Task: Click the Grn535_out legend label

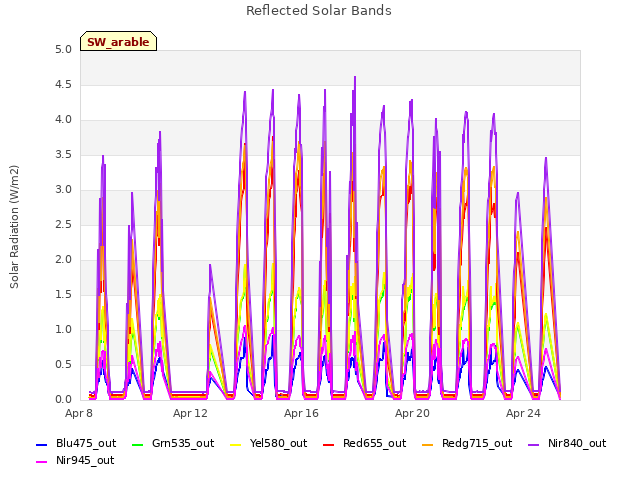Action: 183,444
